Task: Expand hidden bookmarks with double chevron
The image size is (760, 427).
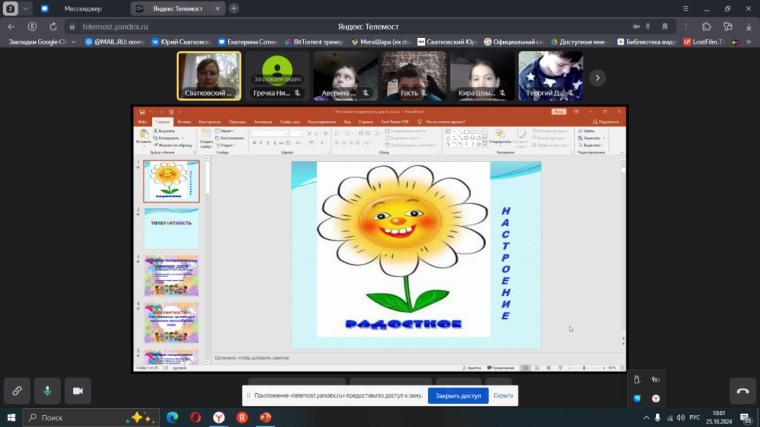Action: pos(748,42)
